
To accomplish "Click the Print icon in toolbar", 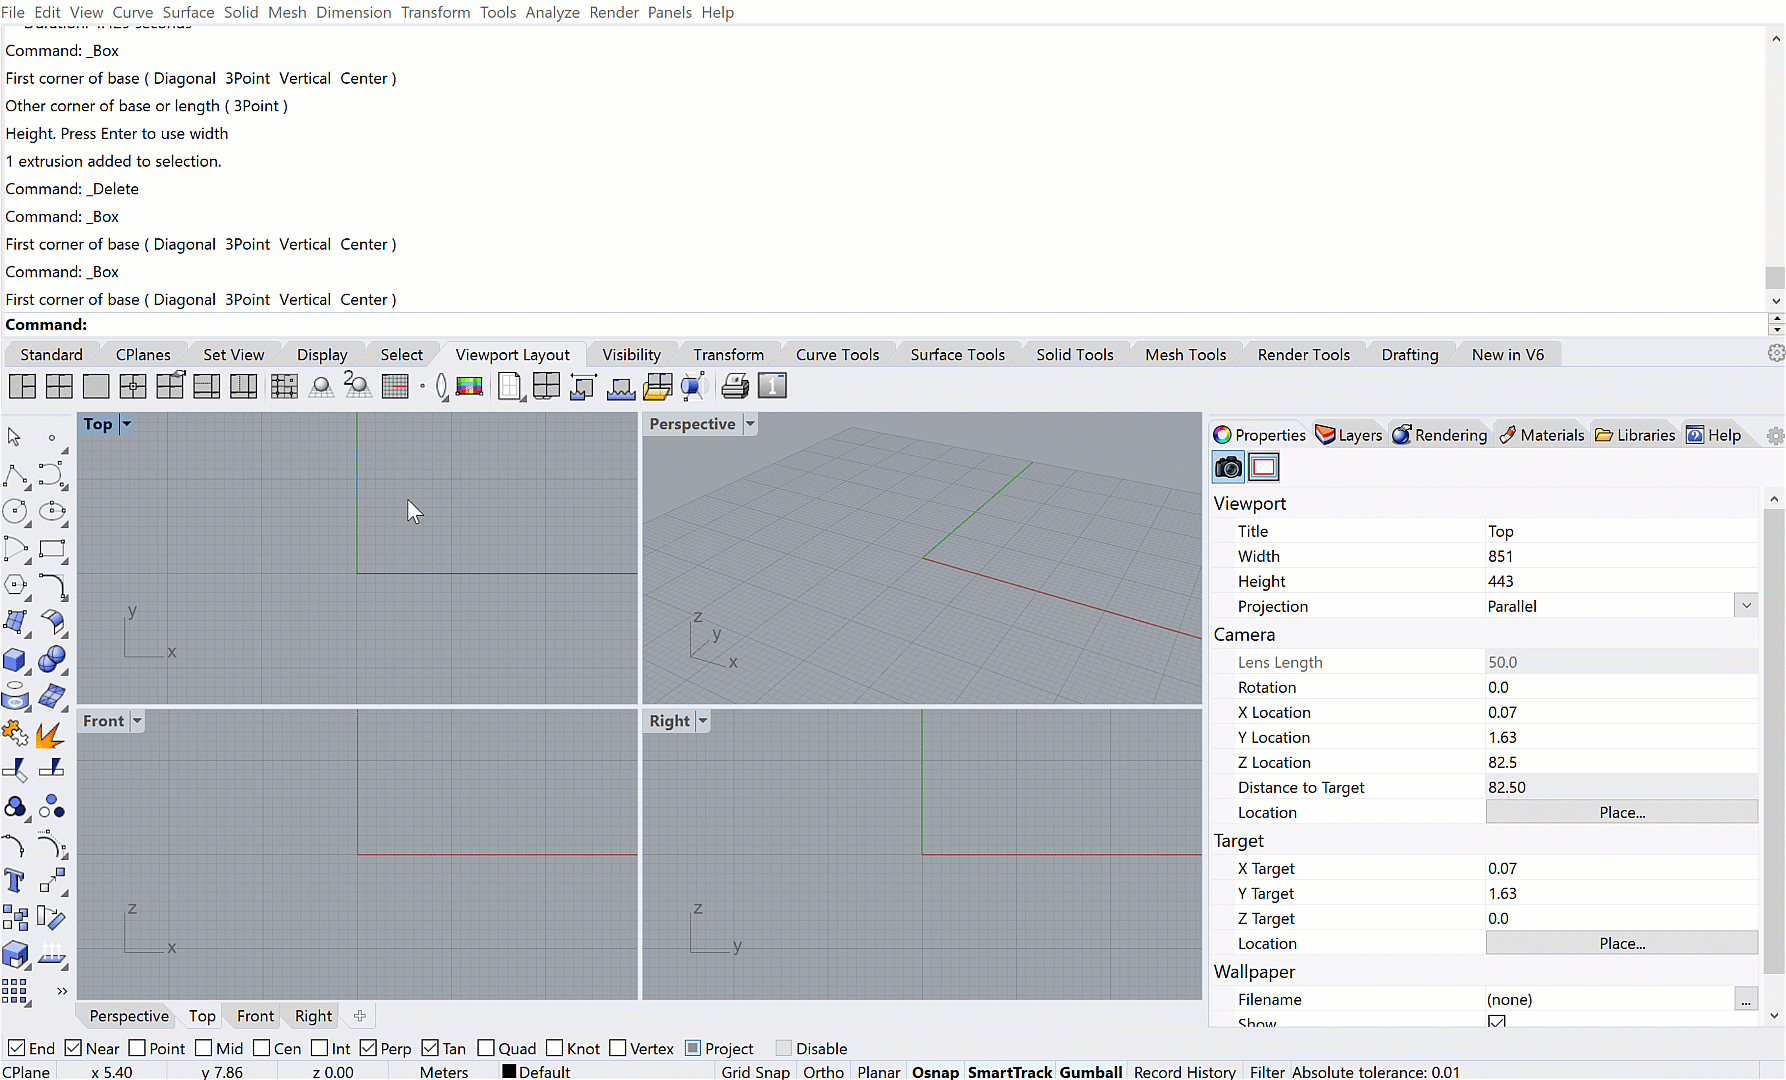I will coord(735,386).
